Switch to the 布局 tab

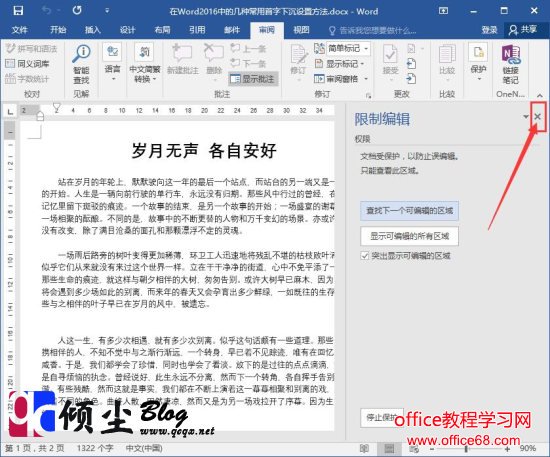(x=162, y=30)
